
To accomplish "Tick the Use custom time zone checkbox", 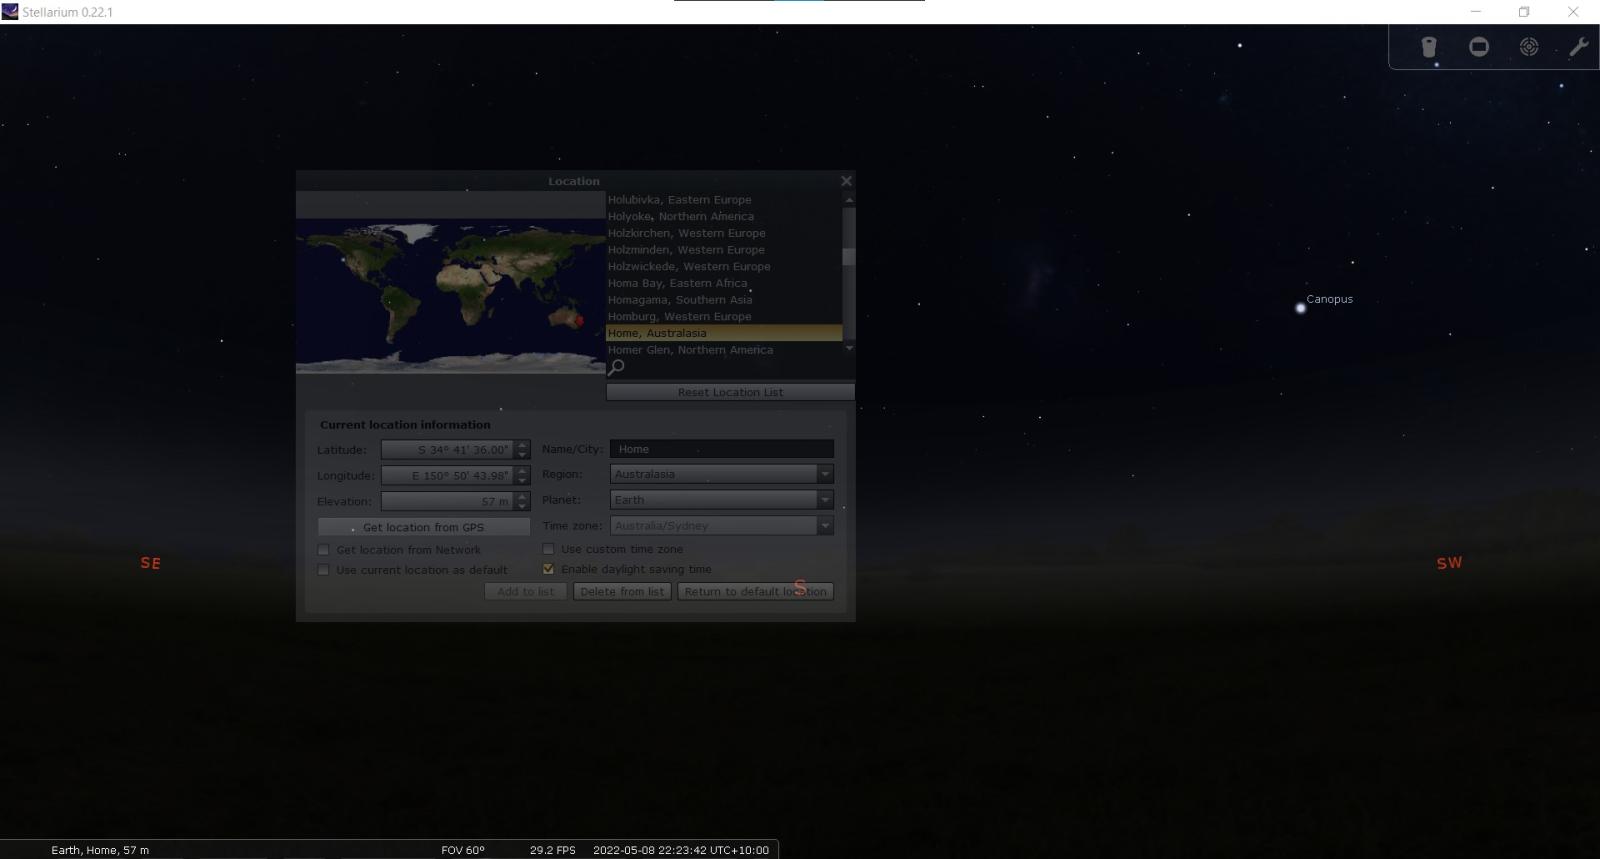I will [x=548, y=549].
